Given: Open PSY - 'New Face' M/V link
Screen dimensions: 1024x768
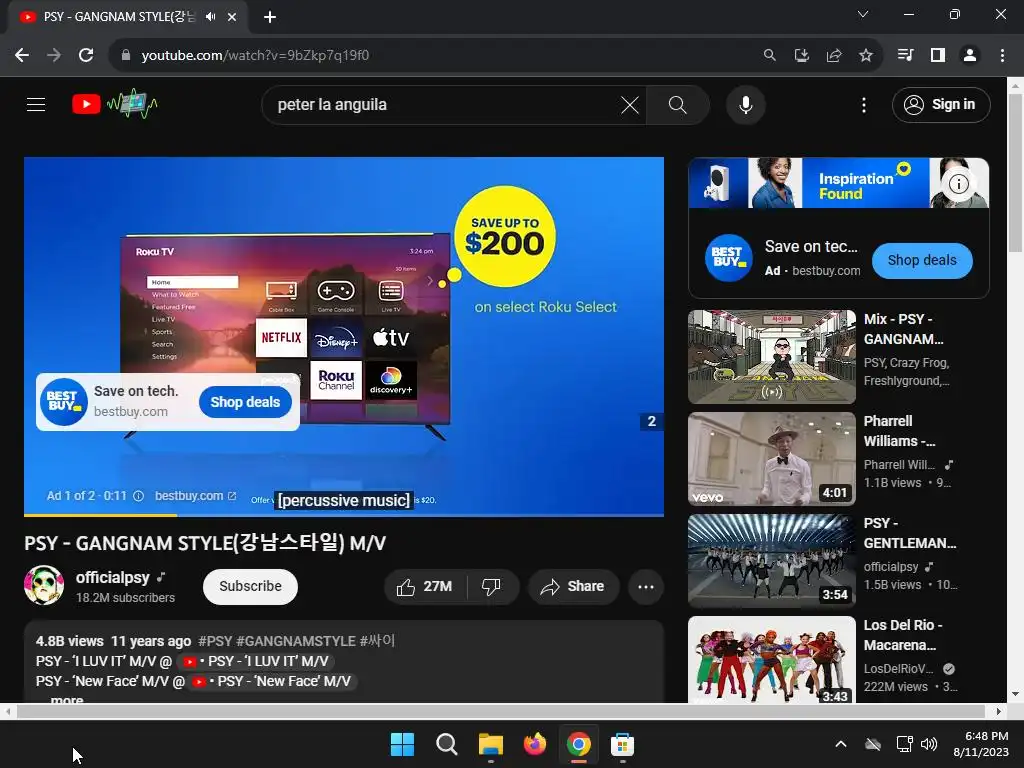Looking at the screenshot, I should [272, 682].
